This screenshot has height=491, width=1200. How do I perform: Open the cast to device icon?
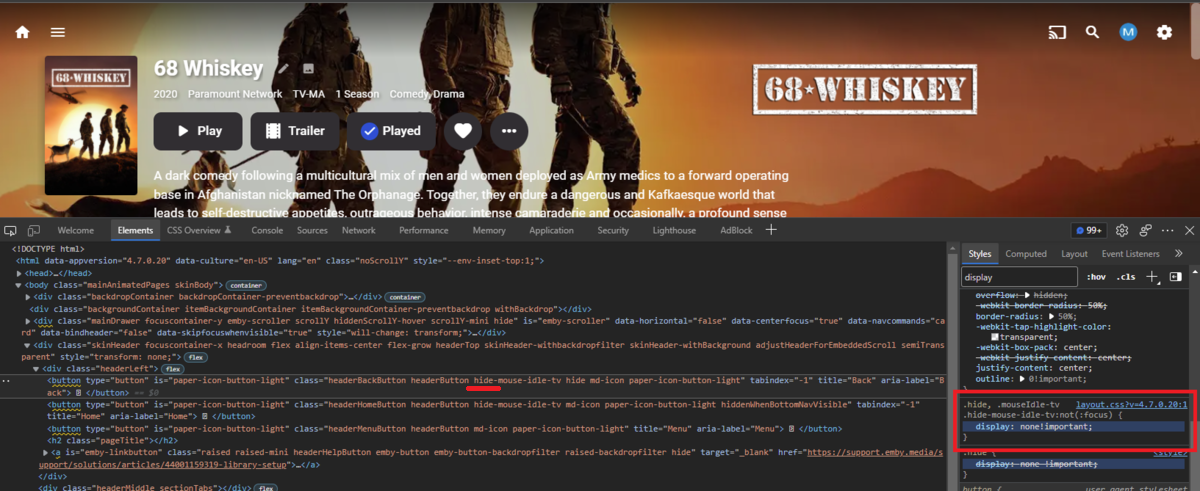(x=1057, y=32)
